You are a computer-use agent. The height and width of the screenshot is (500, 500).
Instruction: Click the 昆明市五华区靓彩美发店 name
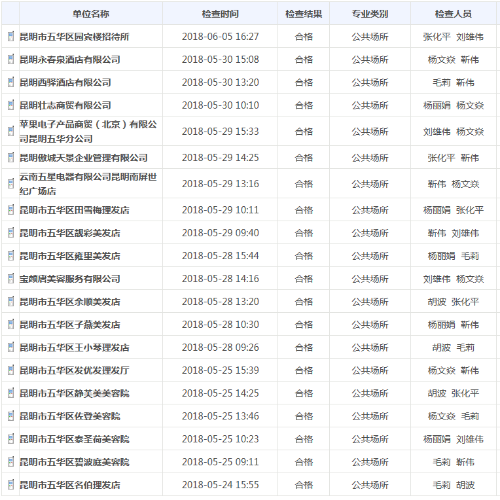(x=70, y=233)
